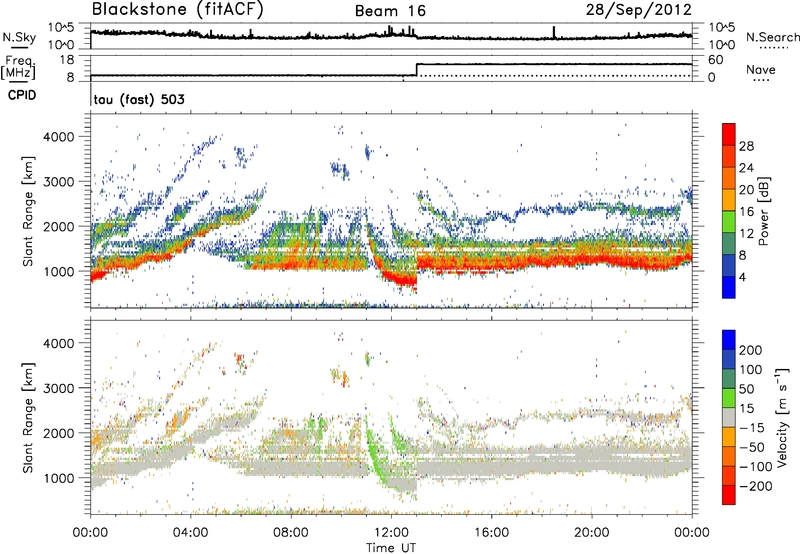Click the 'N.Search' legend label
800x554 pixels.
(x=772, y=37)
